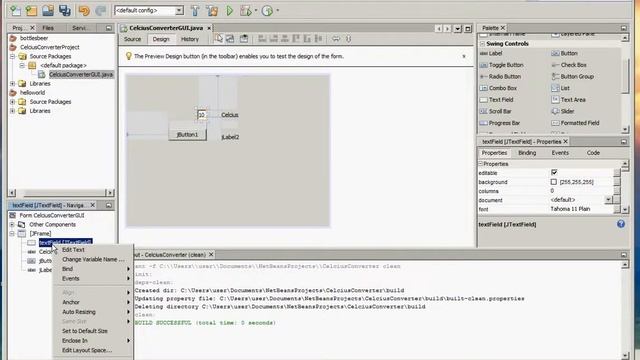Click the New File toolbar icon

tap(16, 11)
